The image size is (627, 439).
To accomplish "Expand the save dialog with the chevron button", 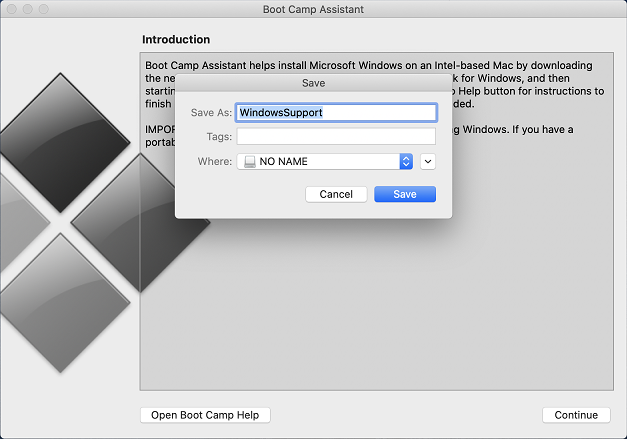I will [x=428, y=162].
